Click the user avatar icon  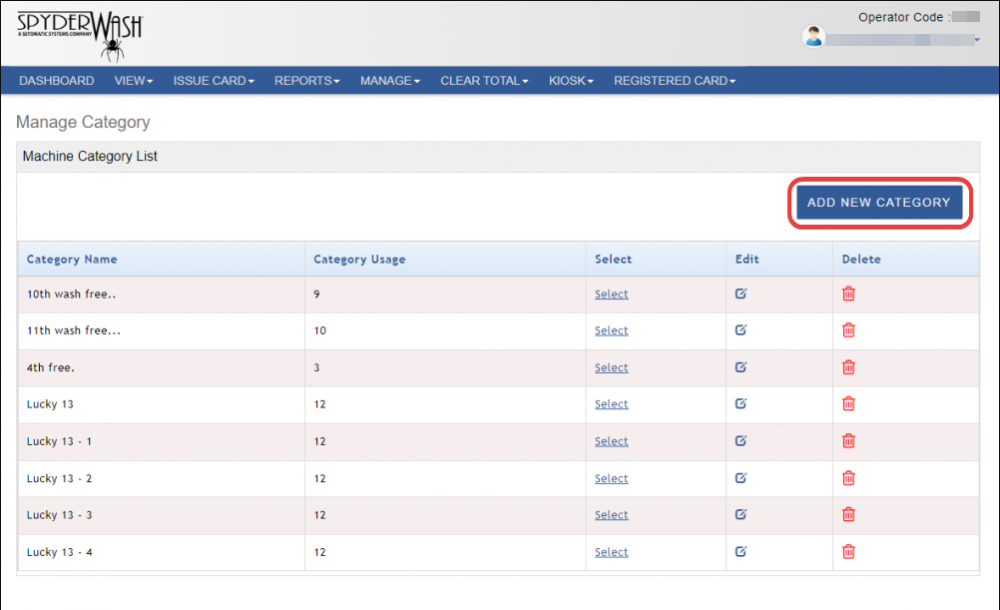pyautogui.click(x=813, y=36)
